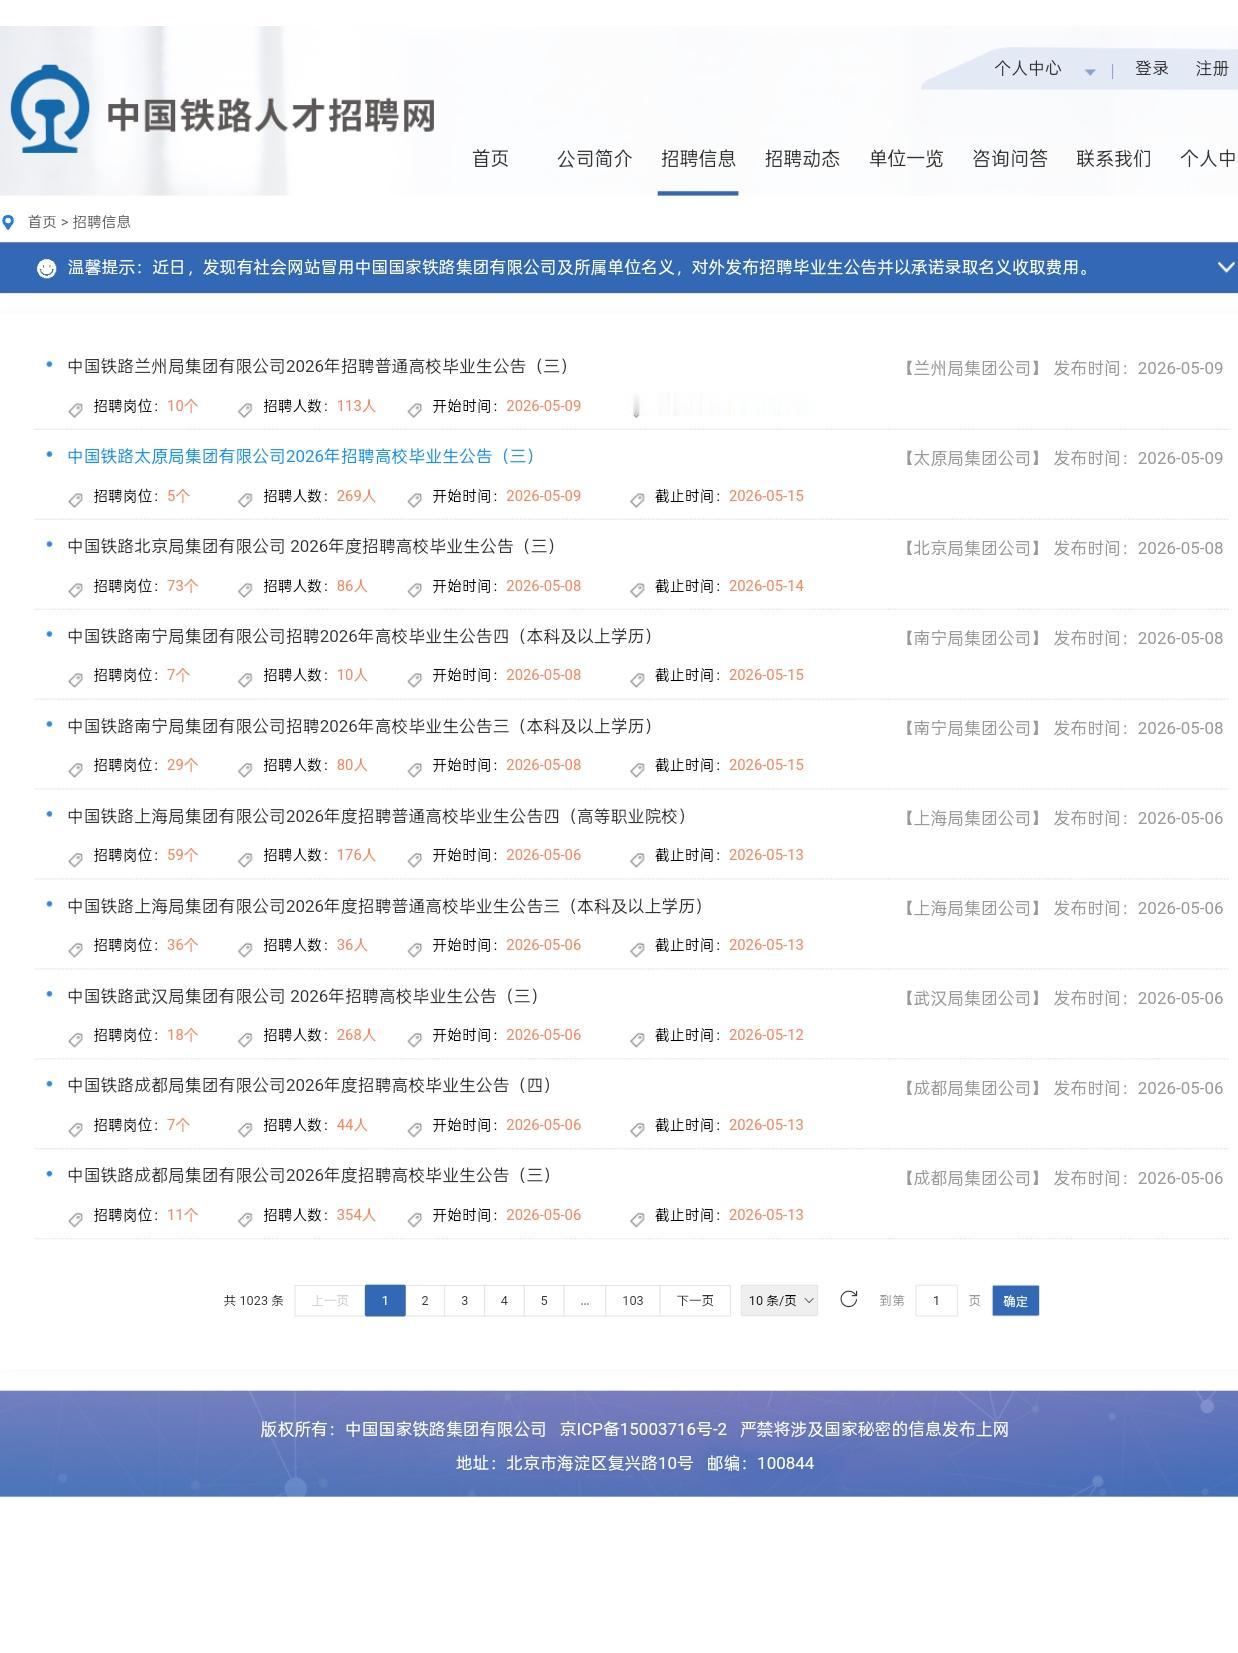Click the 共 1023 条 total count

253,1300
